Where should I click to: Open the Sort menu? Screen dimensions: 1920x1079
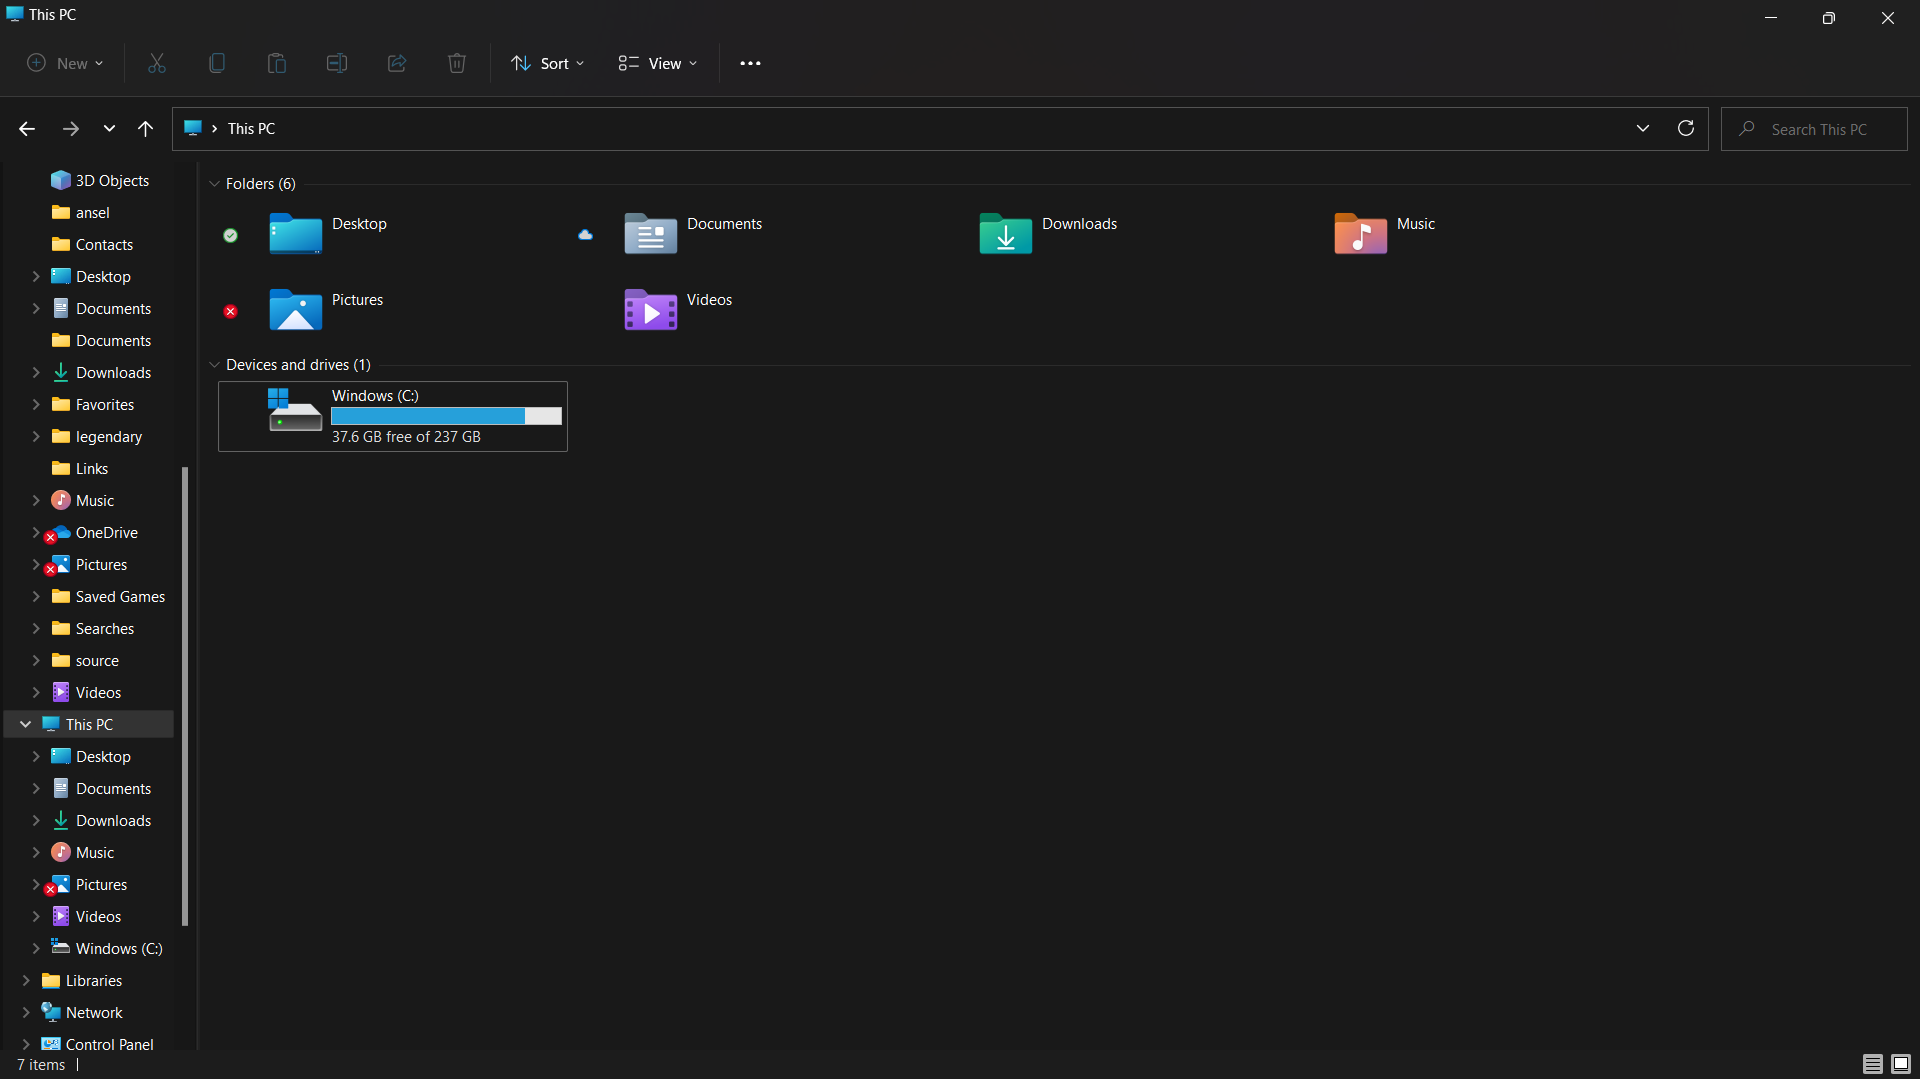[548, 63]
